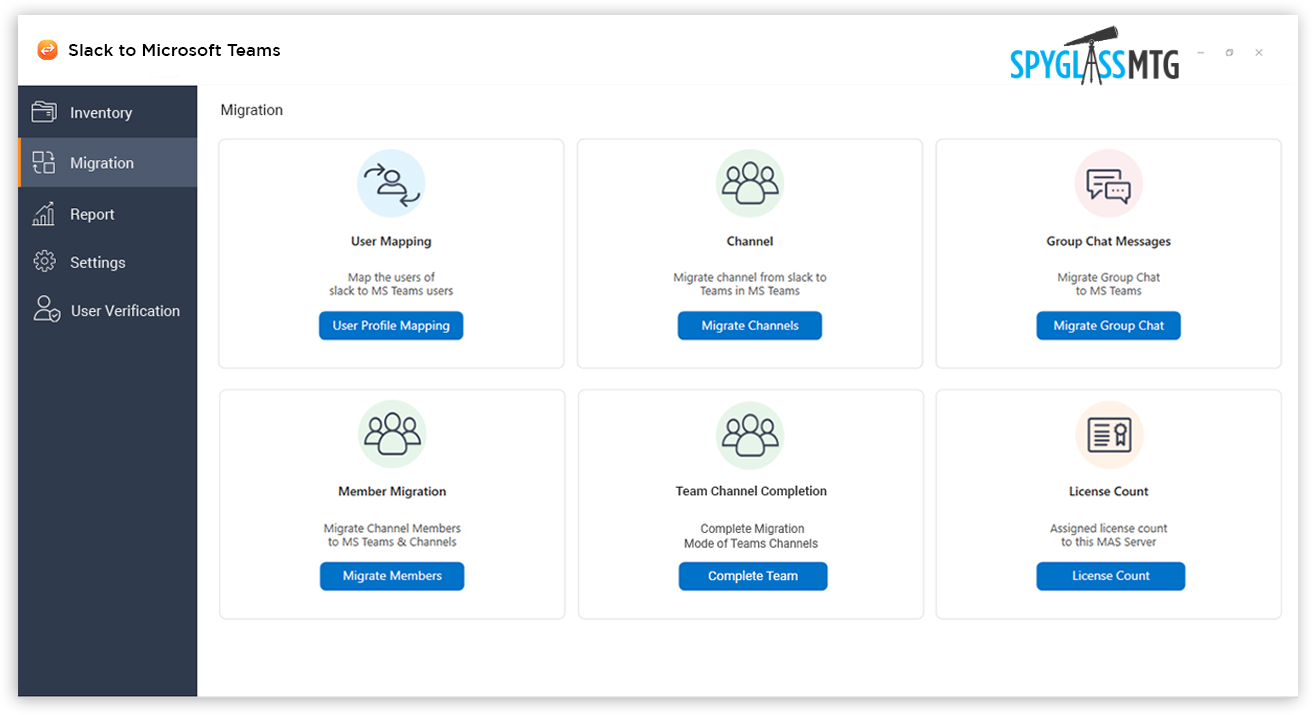Click the Migrate Members button
1312x715 pixels.
click(392, 576)
